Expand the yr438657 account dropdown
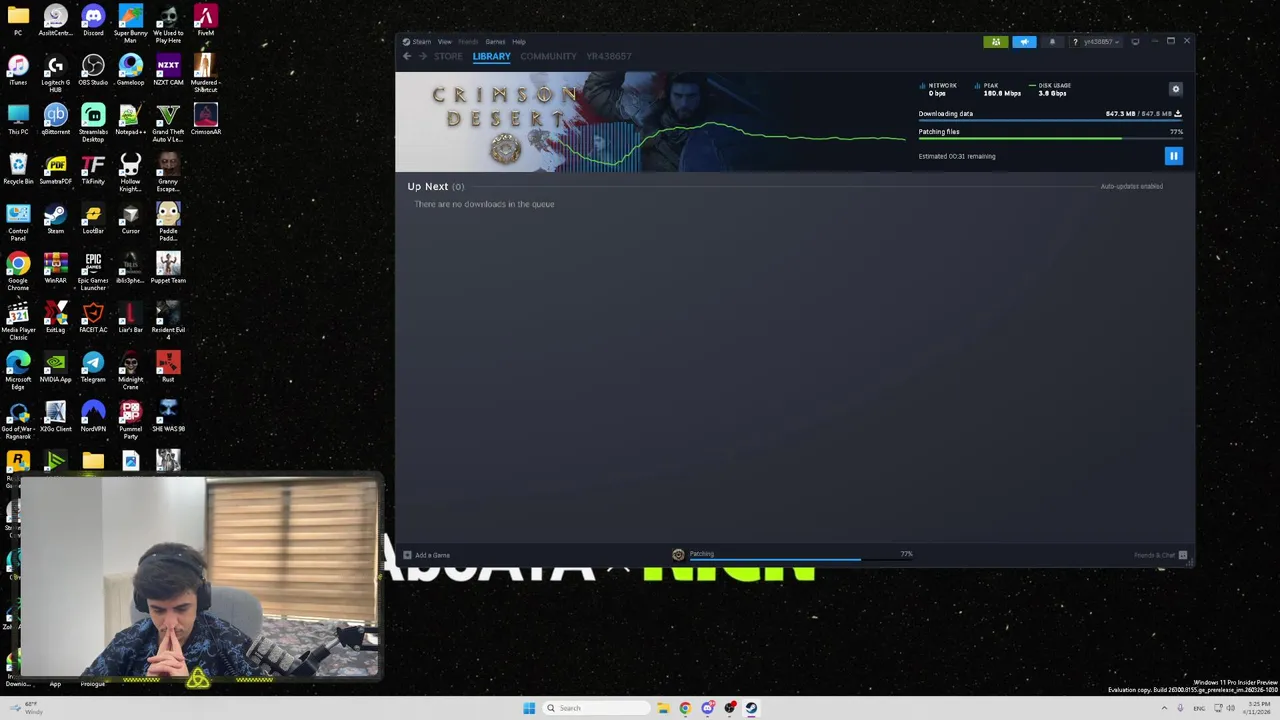 pos(1101,42)
